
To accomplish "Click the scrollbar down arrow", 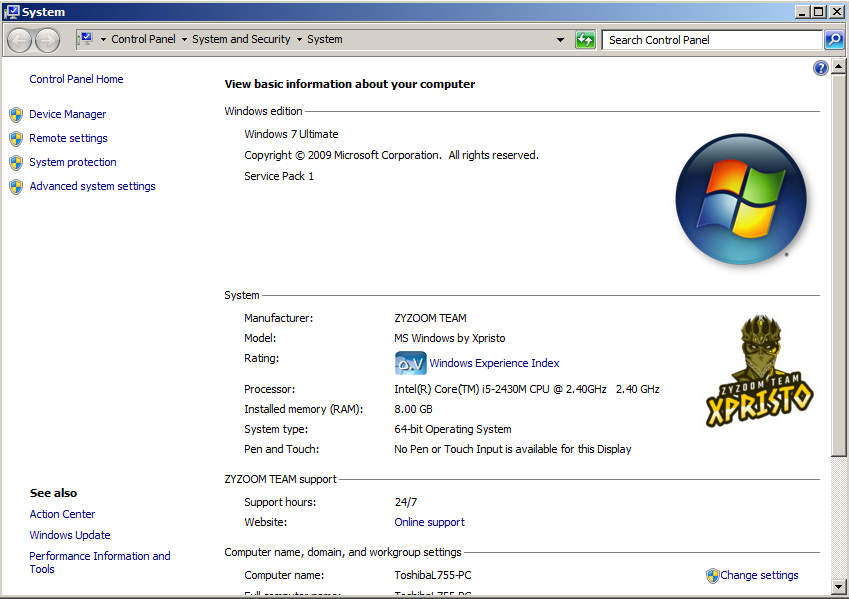I will (838, 587).
